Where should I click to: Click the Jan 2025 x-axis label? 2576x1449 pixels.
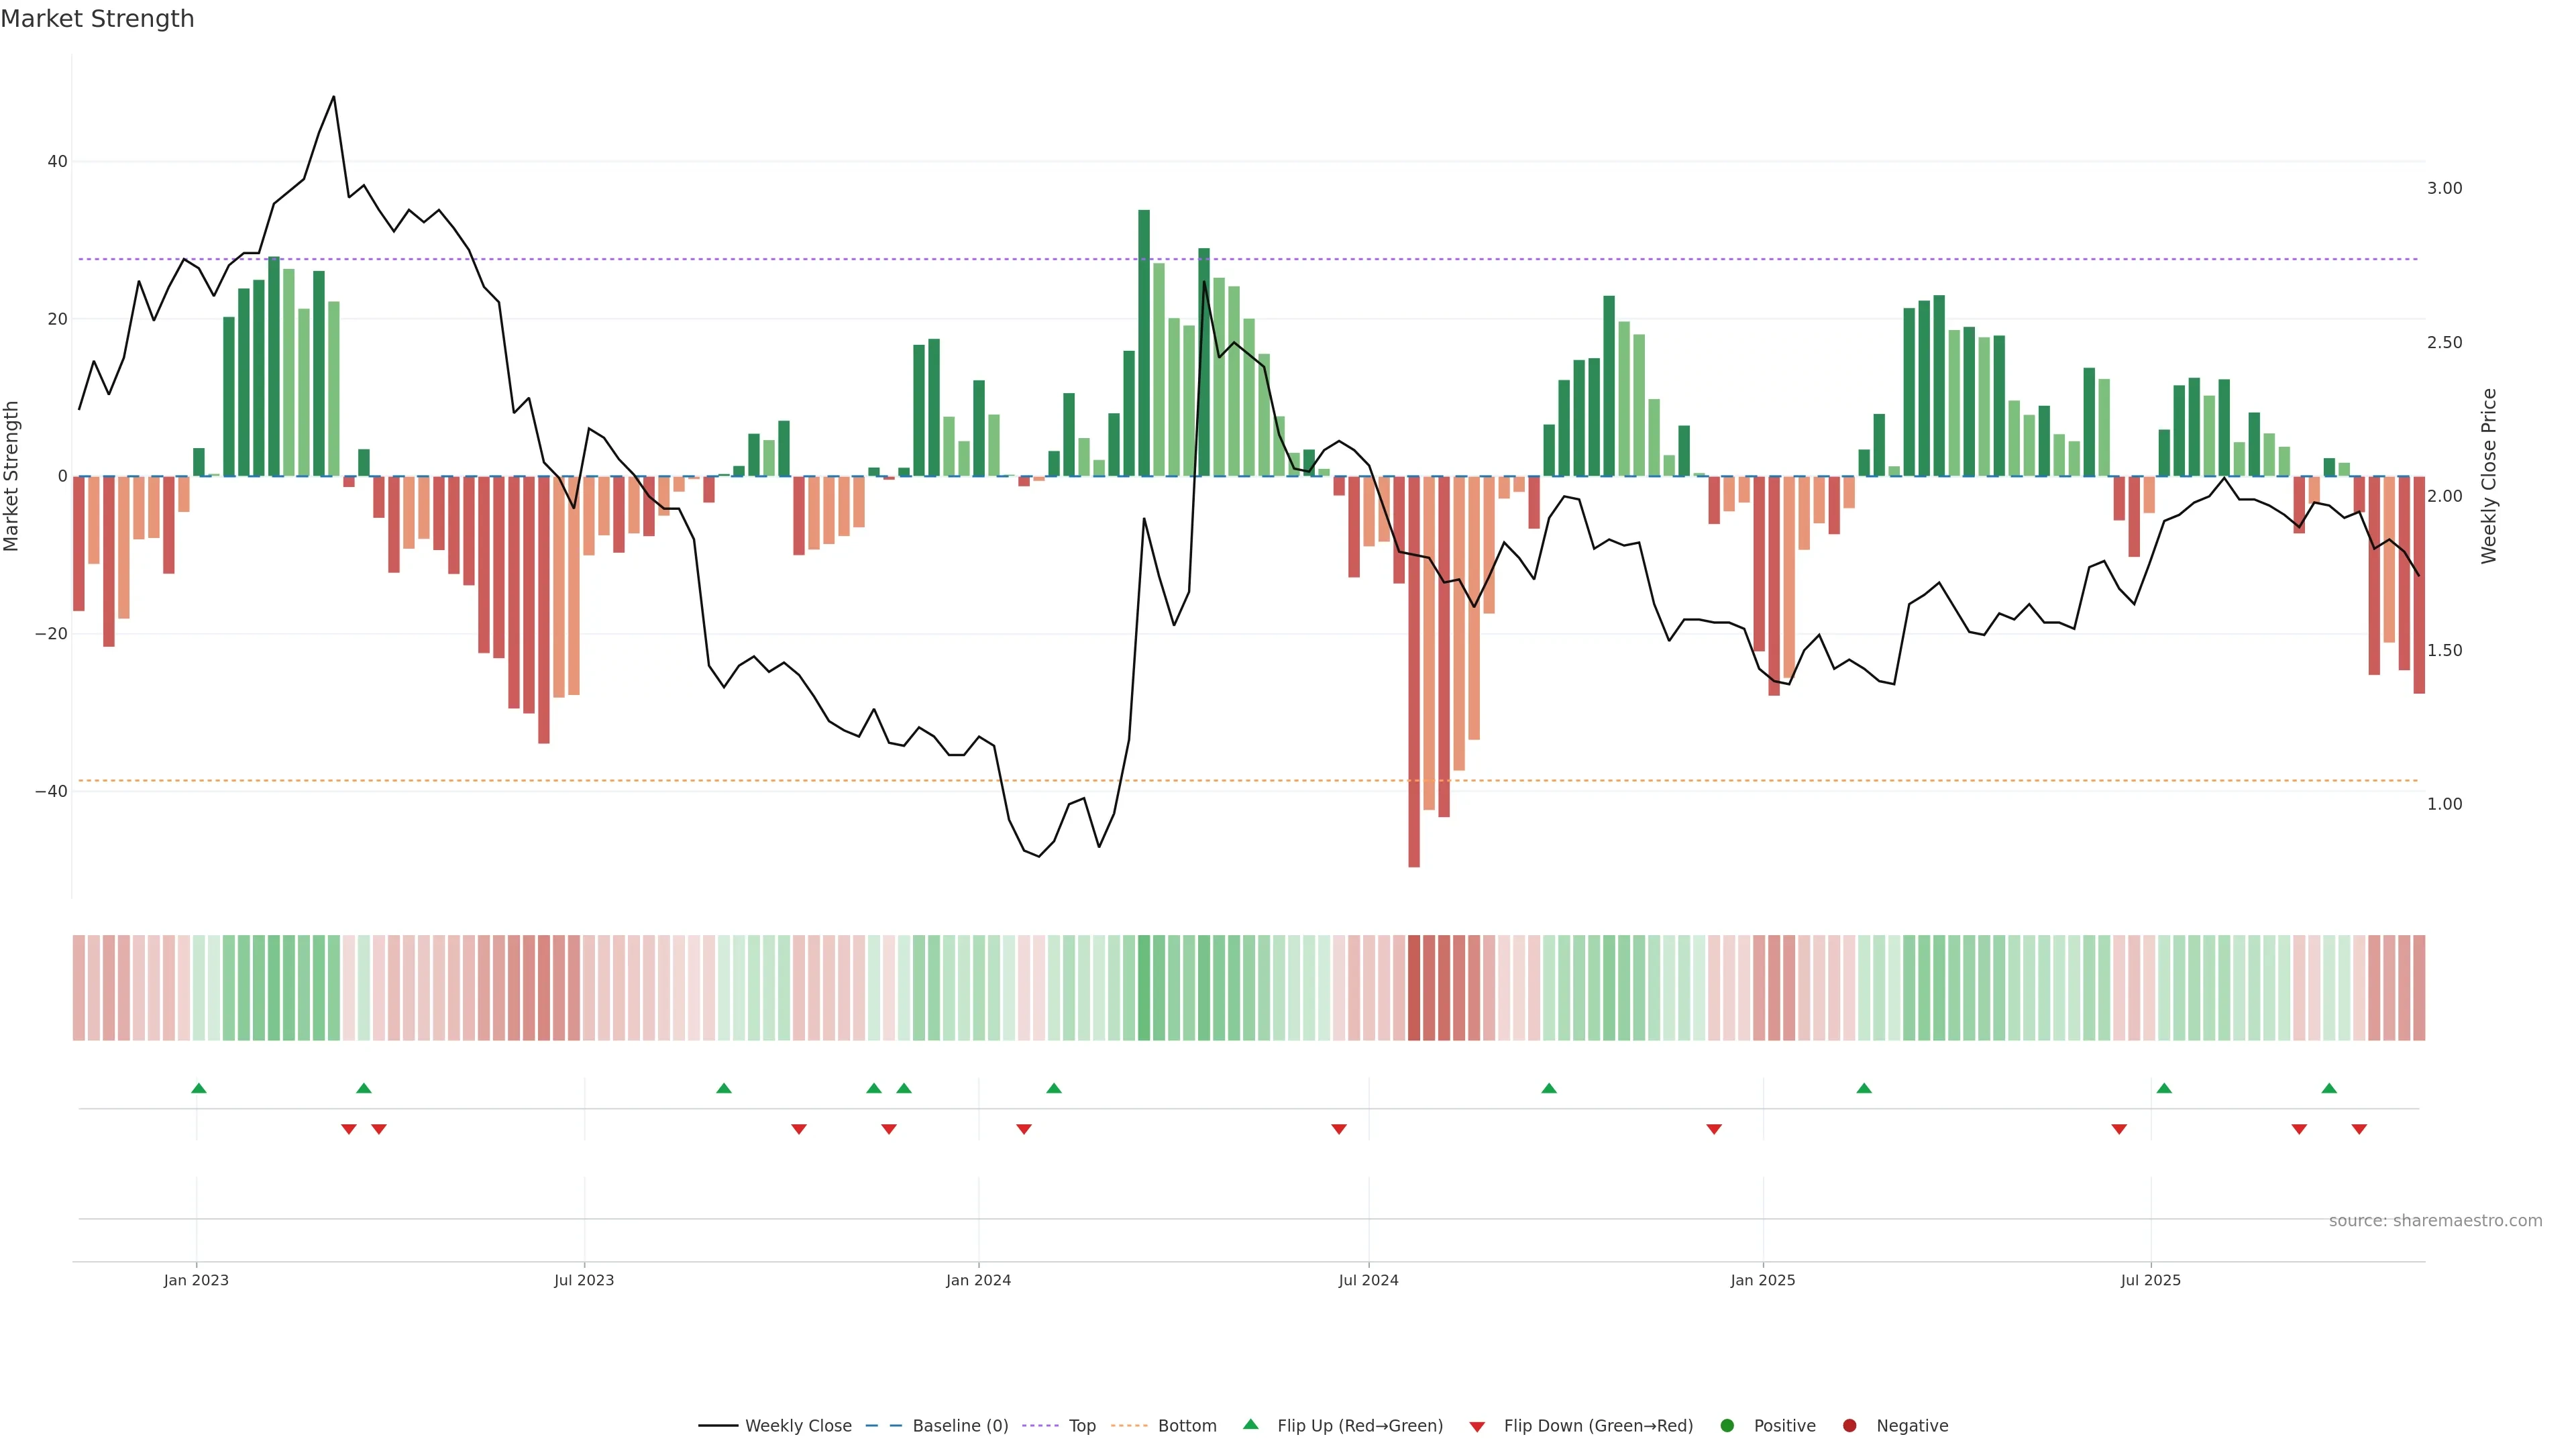click(x=1763, y=1280)
